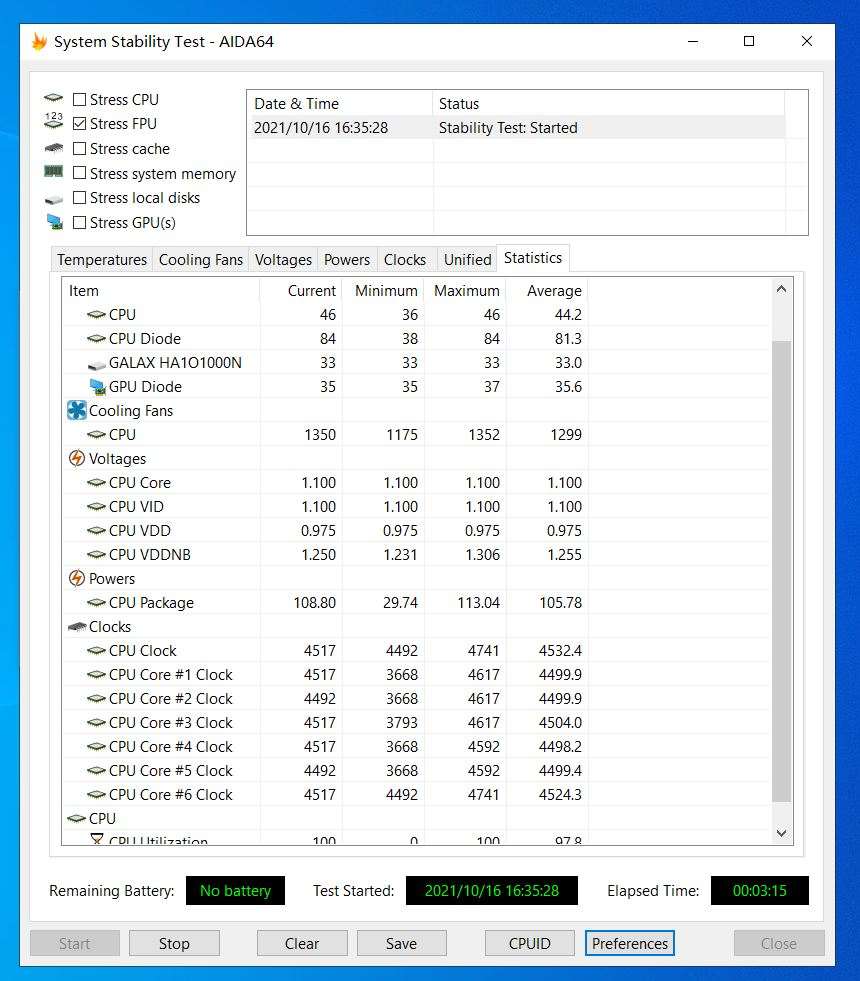Click the Cooling Fans blue fan icon
The image size is (860, 981).
(x=76, y=410)
